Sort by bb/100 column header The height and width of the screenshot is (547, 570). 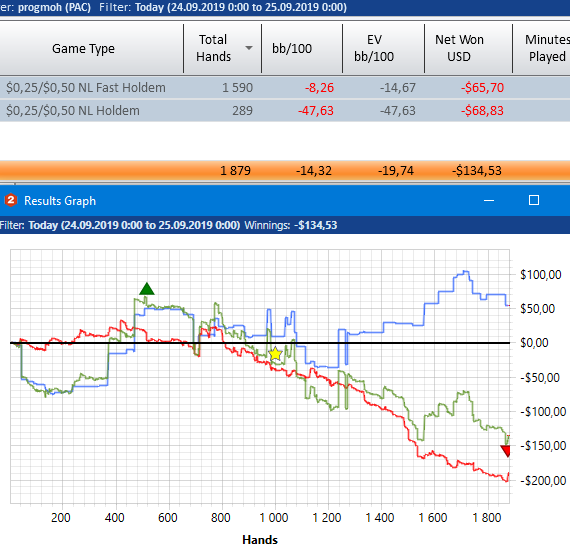[302, 48]
